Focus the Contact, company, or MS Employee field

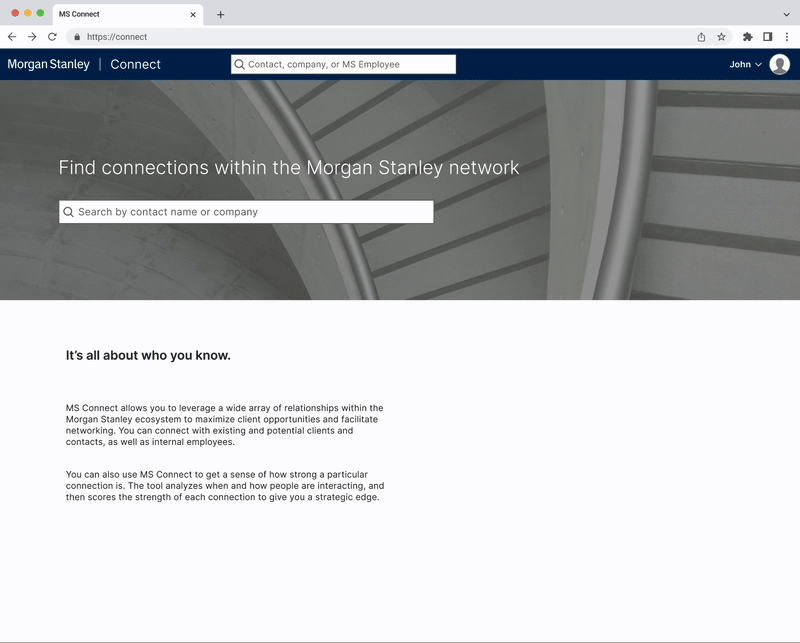[343, 64]
